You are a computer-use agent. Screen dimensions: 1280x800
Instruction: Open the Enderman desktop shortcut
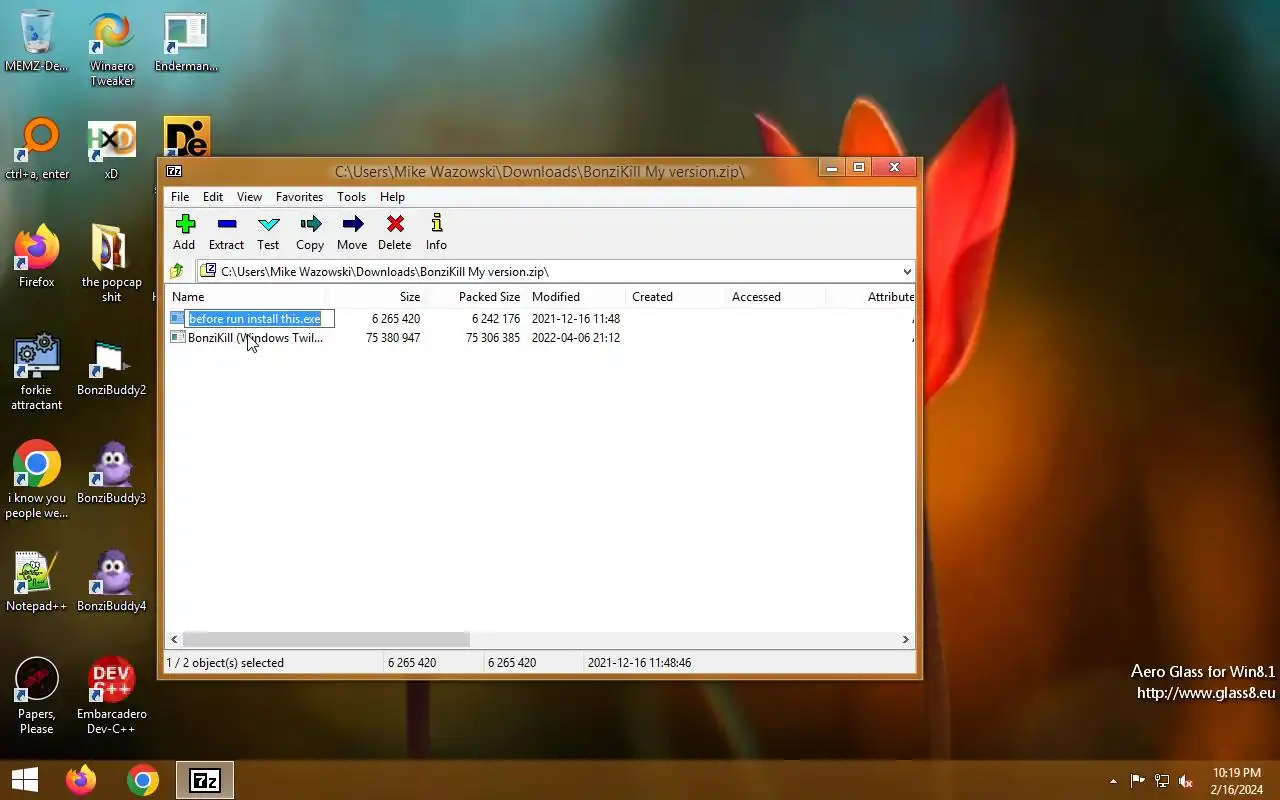(x=186, y=42)
